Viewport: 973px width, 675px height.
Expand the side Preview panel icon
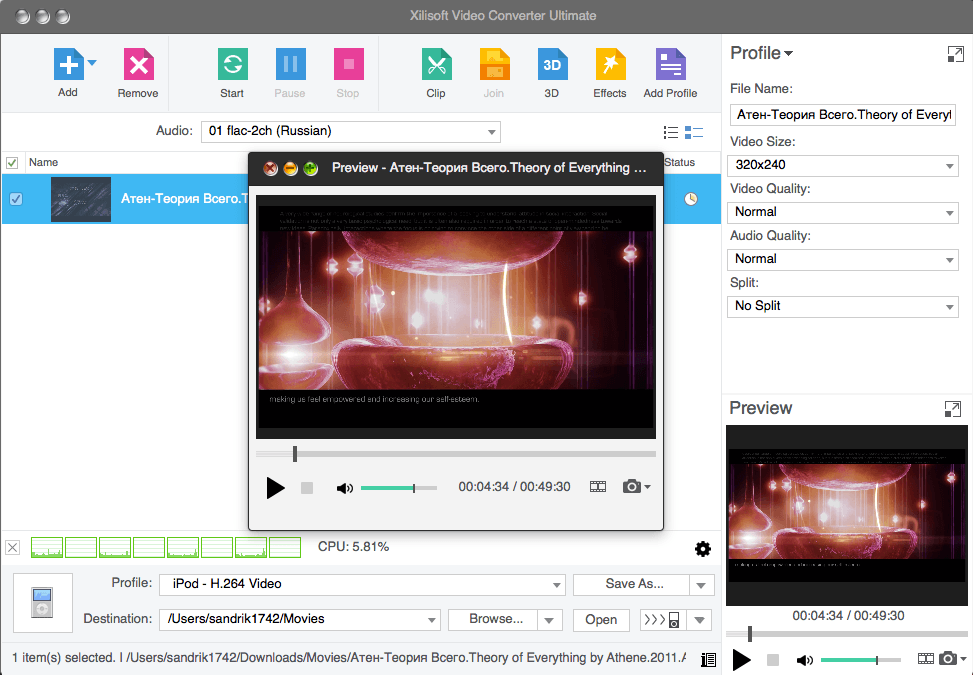pyautogui.click(x=953, y=409)
